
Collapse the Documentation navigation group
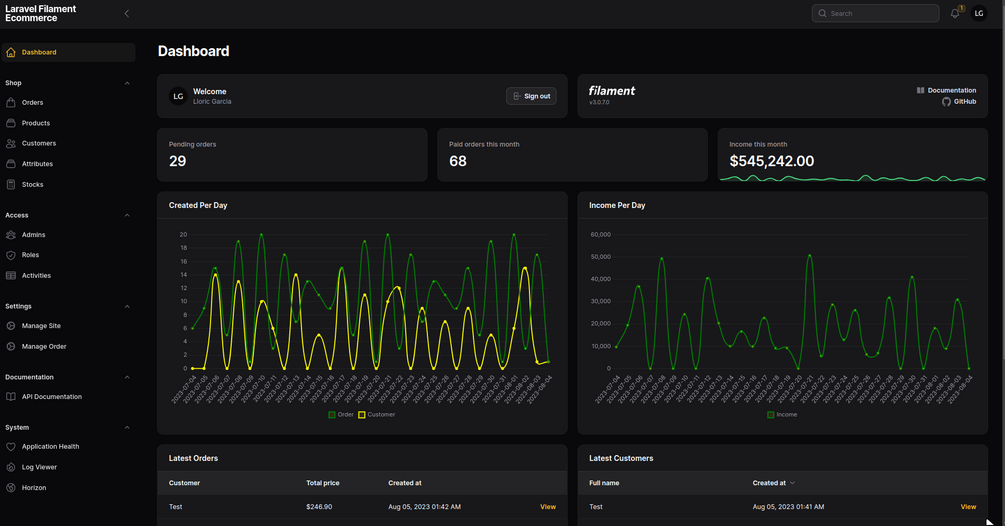coord(127,377)
